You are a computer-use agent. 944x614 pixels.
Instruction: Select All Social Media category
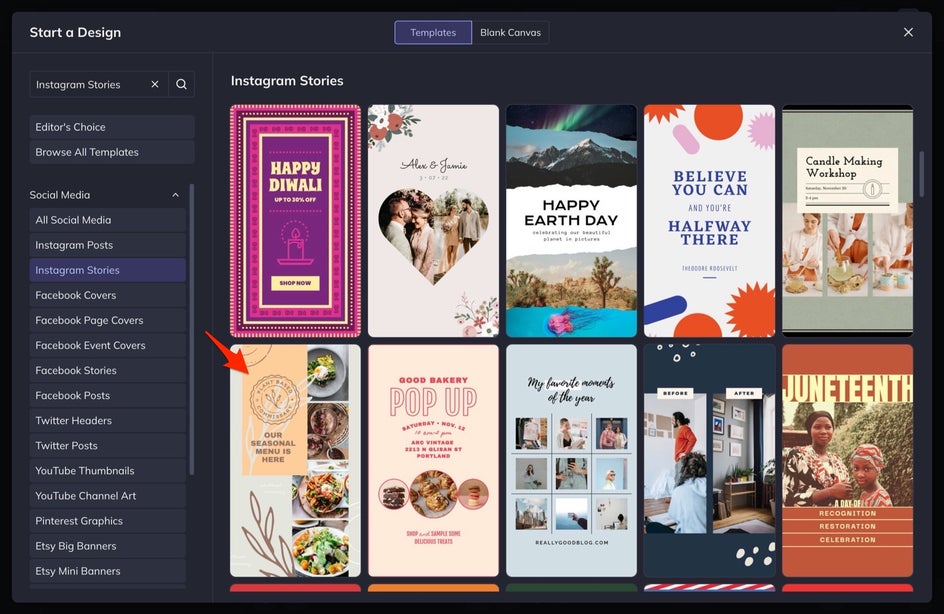coord(108,220)
